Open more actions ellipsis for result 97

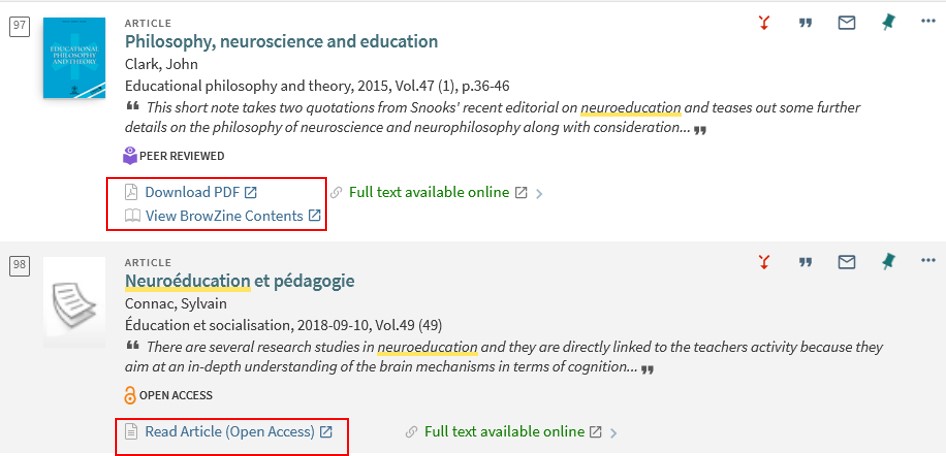[928, 21]
